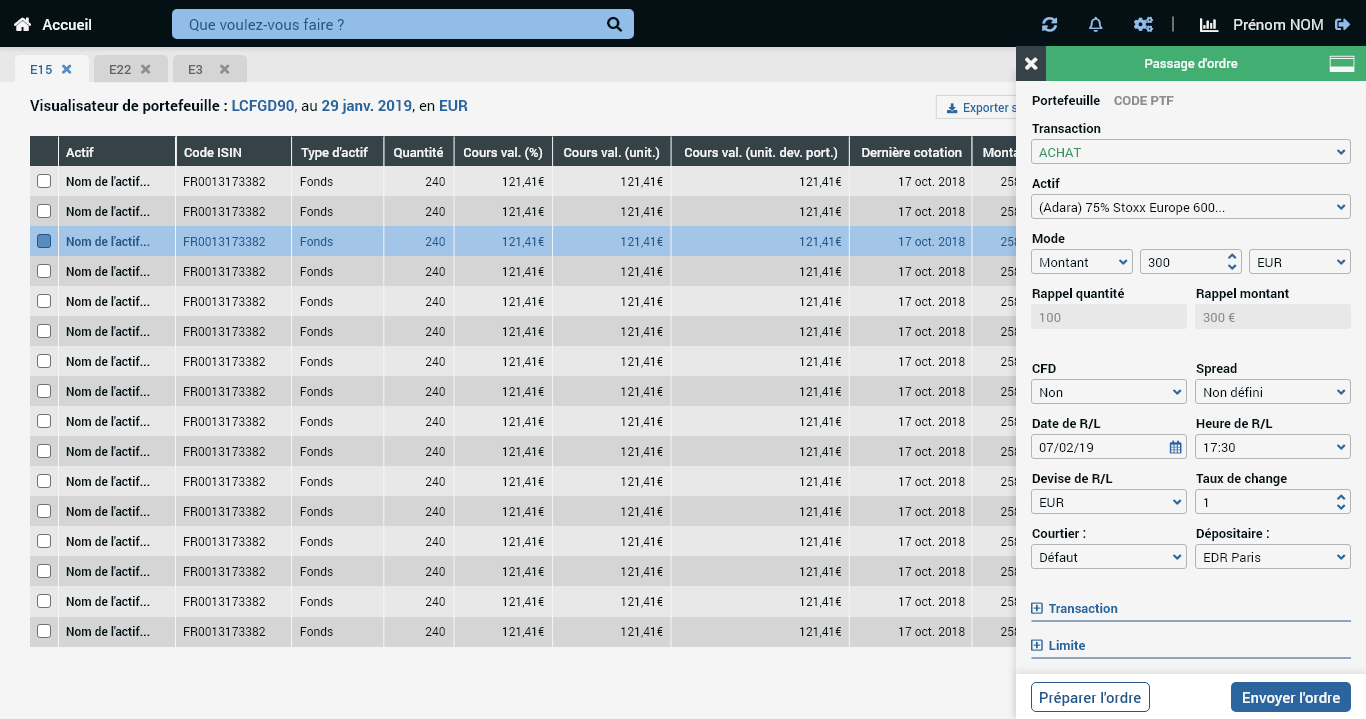This screenshot has width=1366, height=719.
Task: Click the logout icon beside Prénom NOM
Action: [1343, 24]
